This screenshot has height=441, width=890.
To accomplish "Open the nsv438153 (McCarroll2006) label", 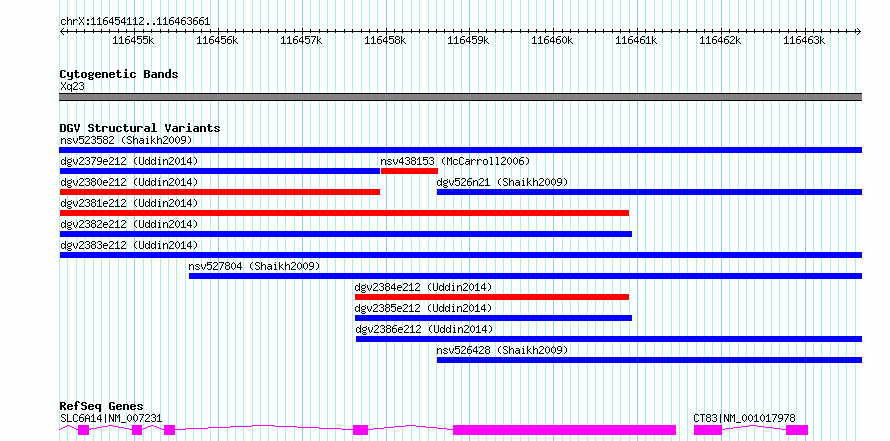I will click(455, 161).
